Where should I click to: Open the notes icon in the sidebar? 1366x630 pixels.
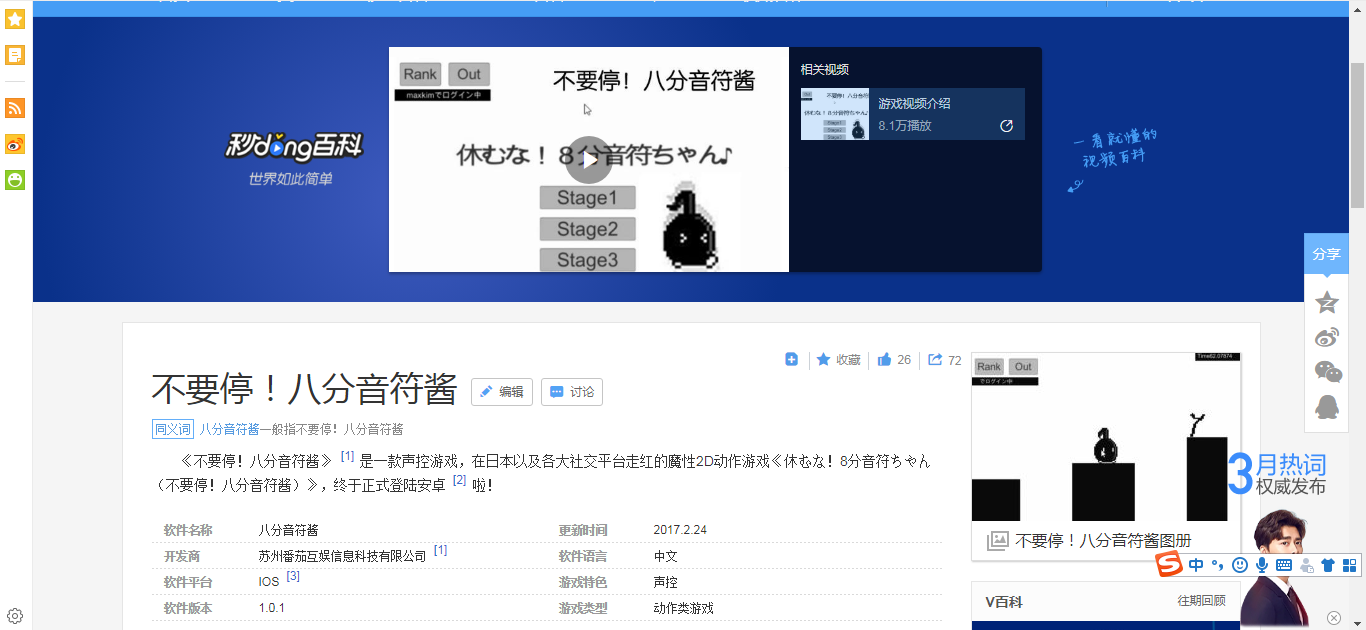[15, 54]
